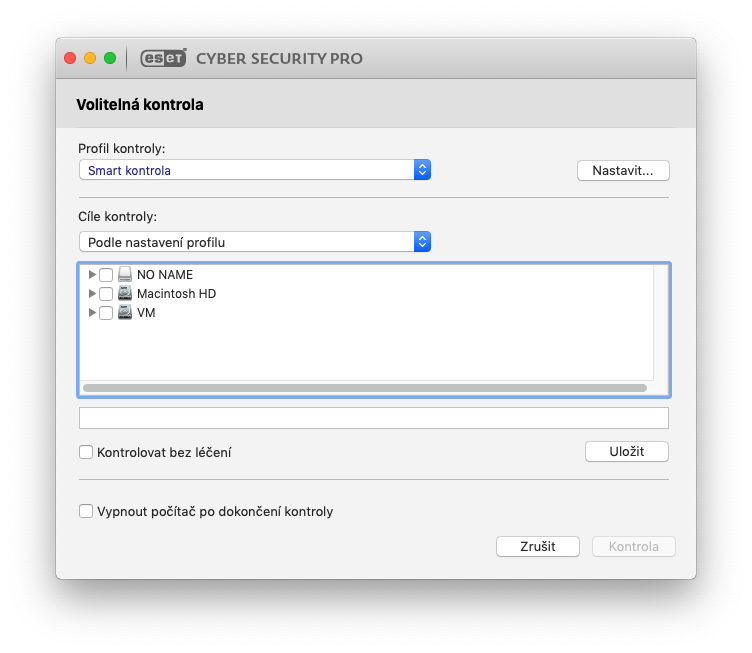Click the scan path text field
752x653 pixels.
(x=373, y=417)
